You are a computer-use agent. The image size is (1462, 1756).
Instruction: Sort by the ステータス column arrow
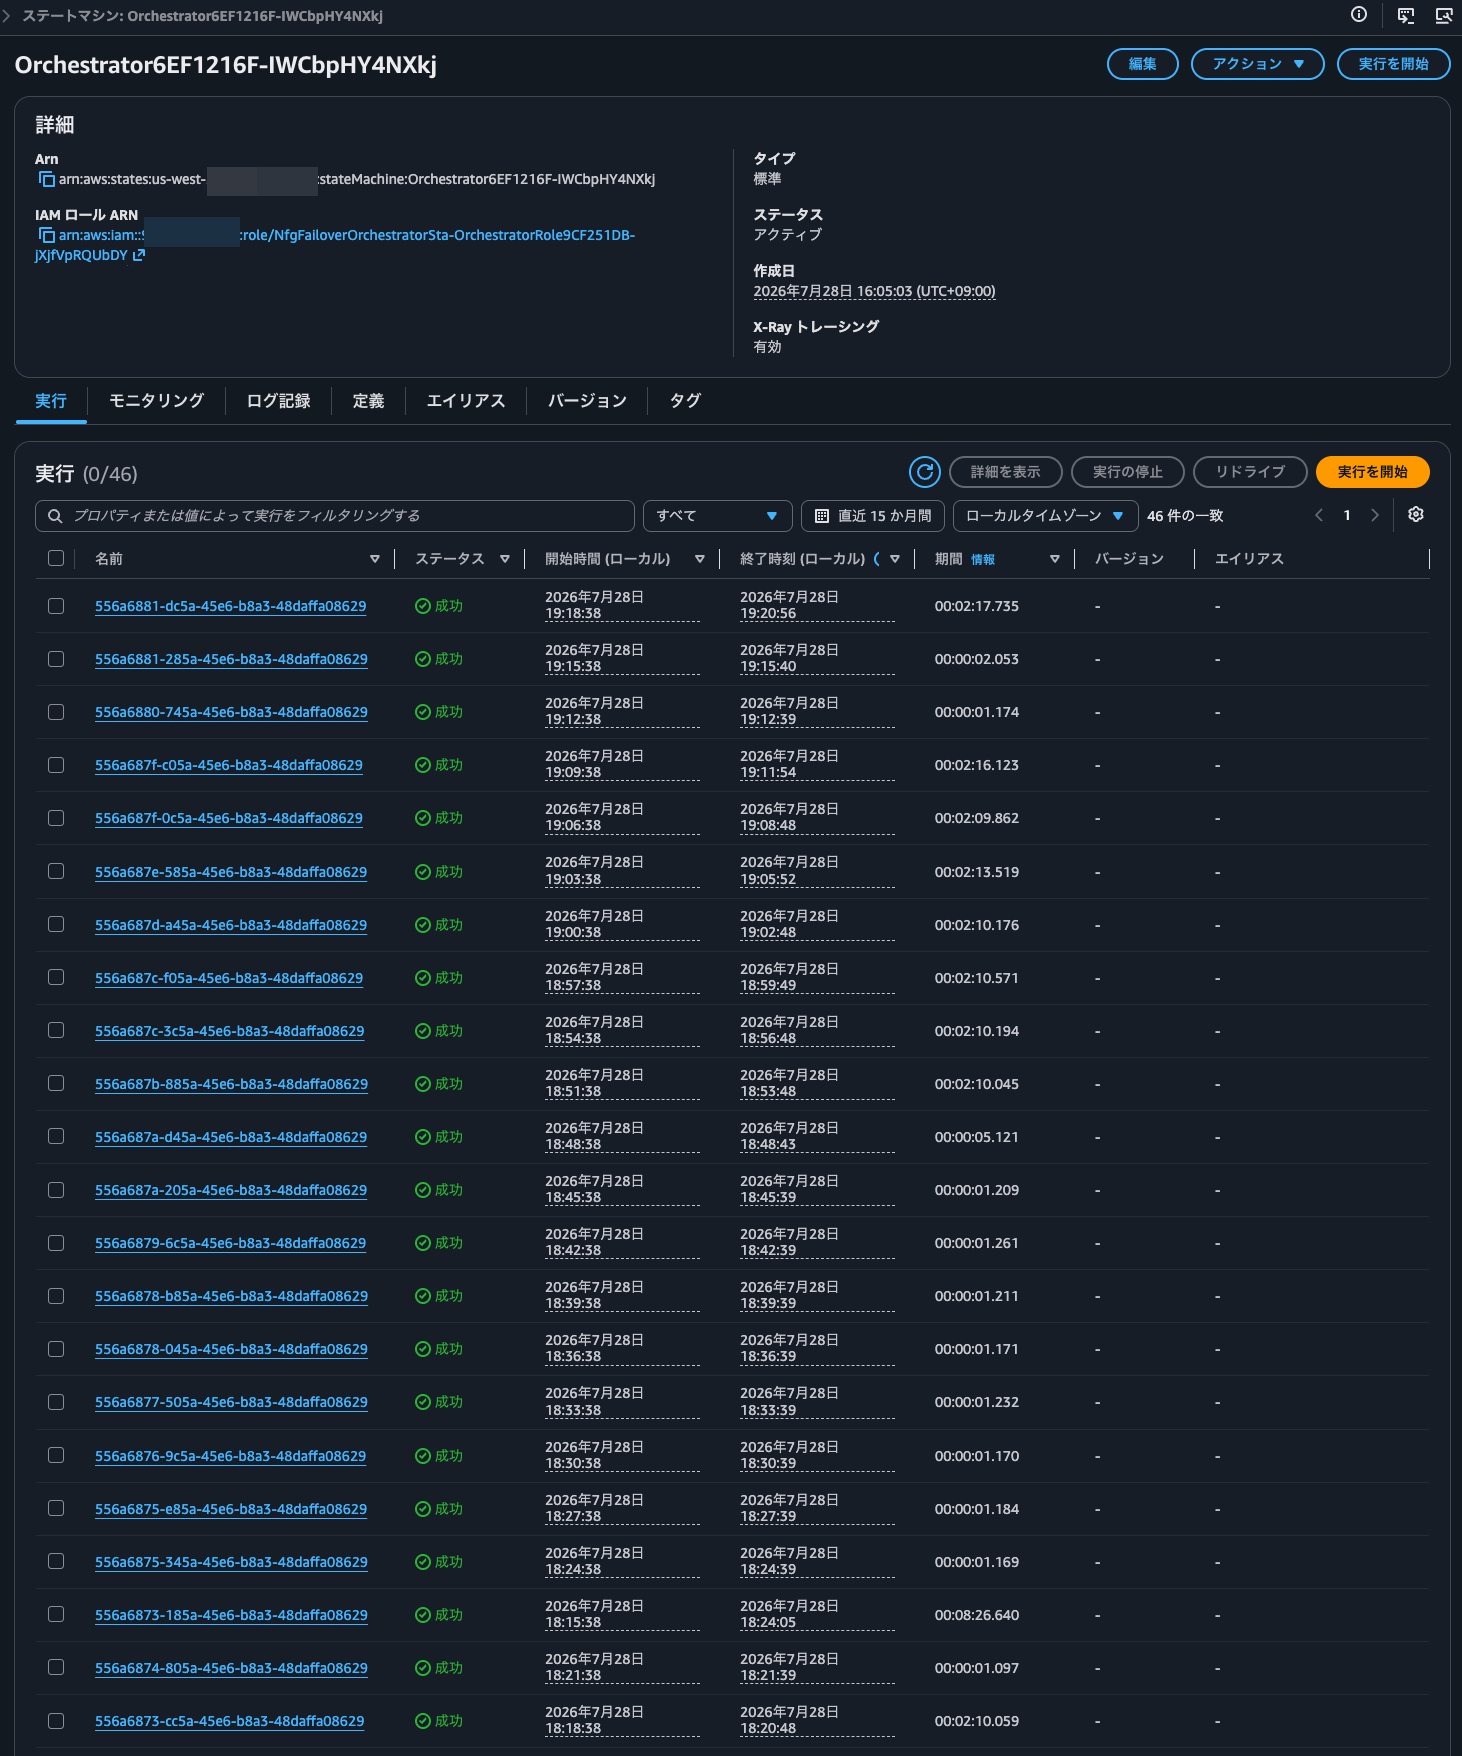tap(505, 559)
